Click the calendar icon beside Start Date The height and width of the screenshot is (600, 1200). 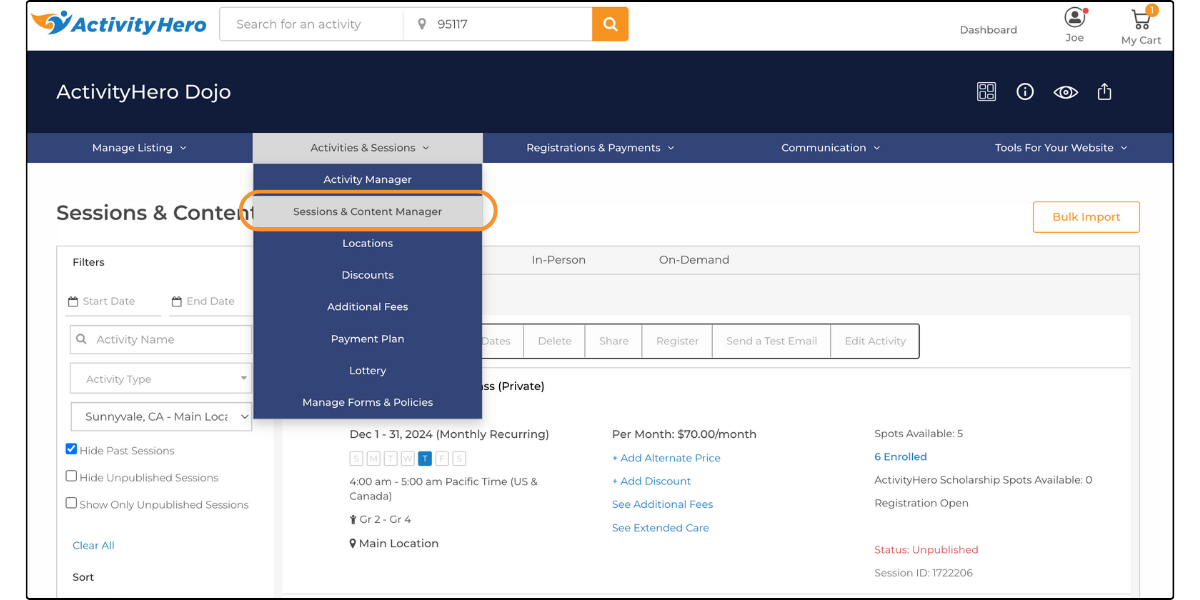(73, 301)
